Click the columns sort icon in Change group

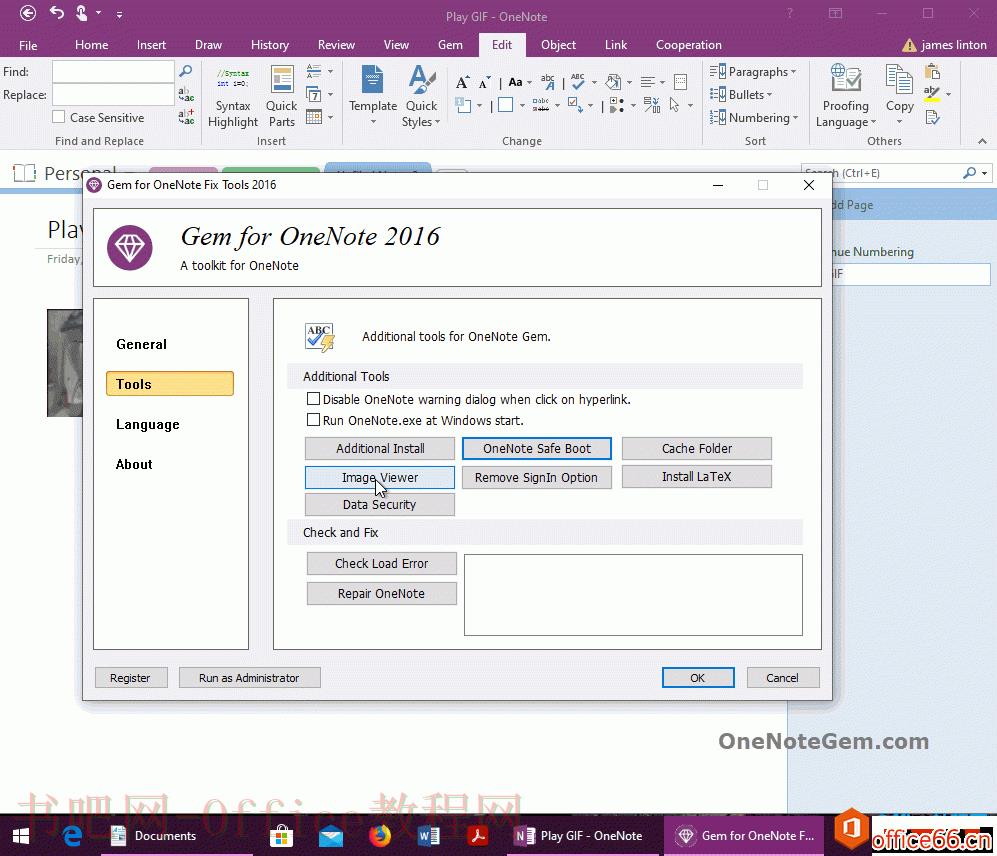[652, 104]
